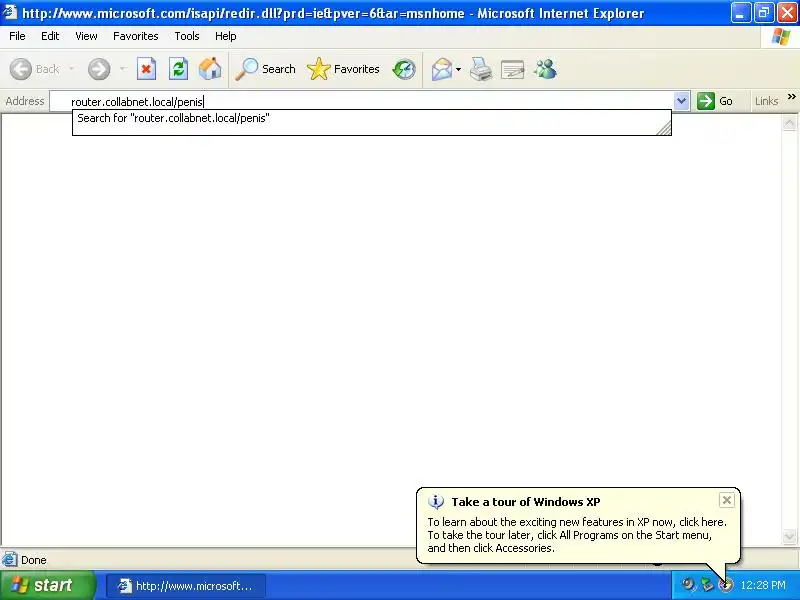Click the 12:28 PM taskbar clock
Viewport: 800px width, 600px height.
763,585
